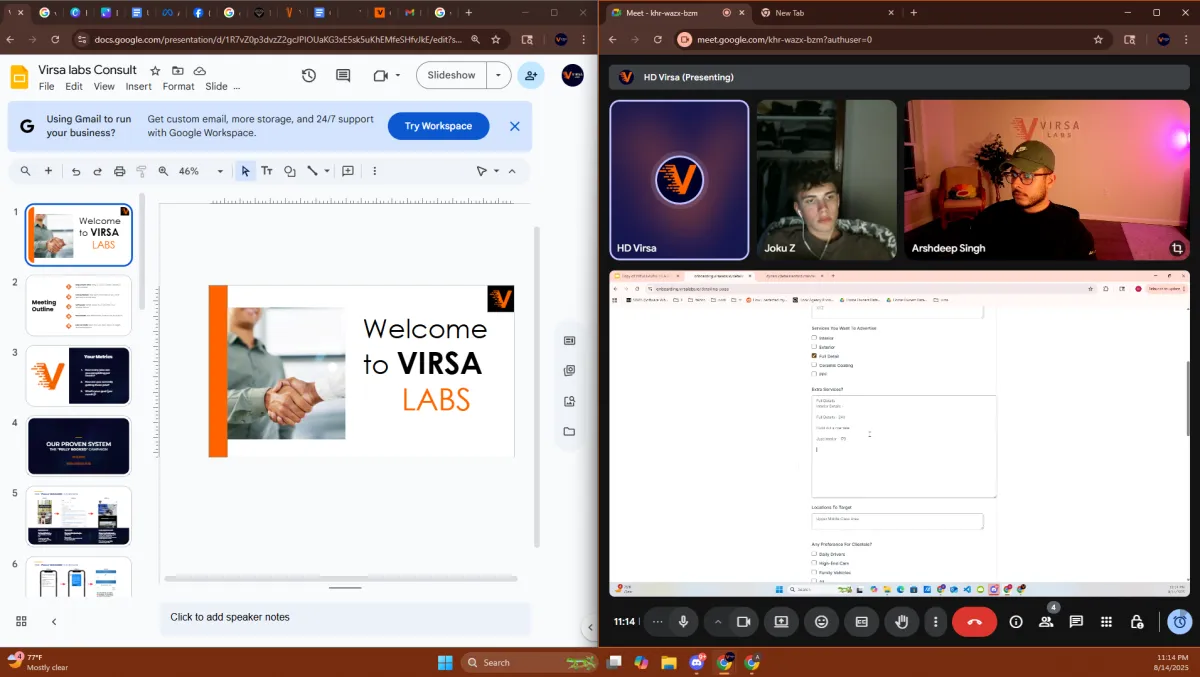Leave the call with red hang-up button

pos(975,621)
